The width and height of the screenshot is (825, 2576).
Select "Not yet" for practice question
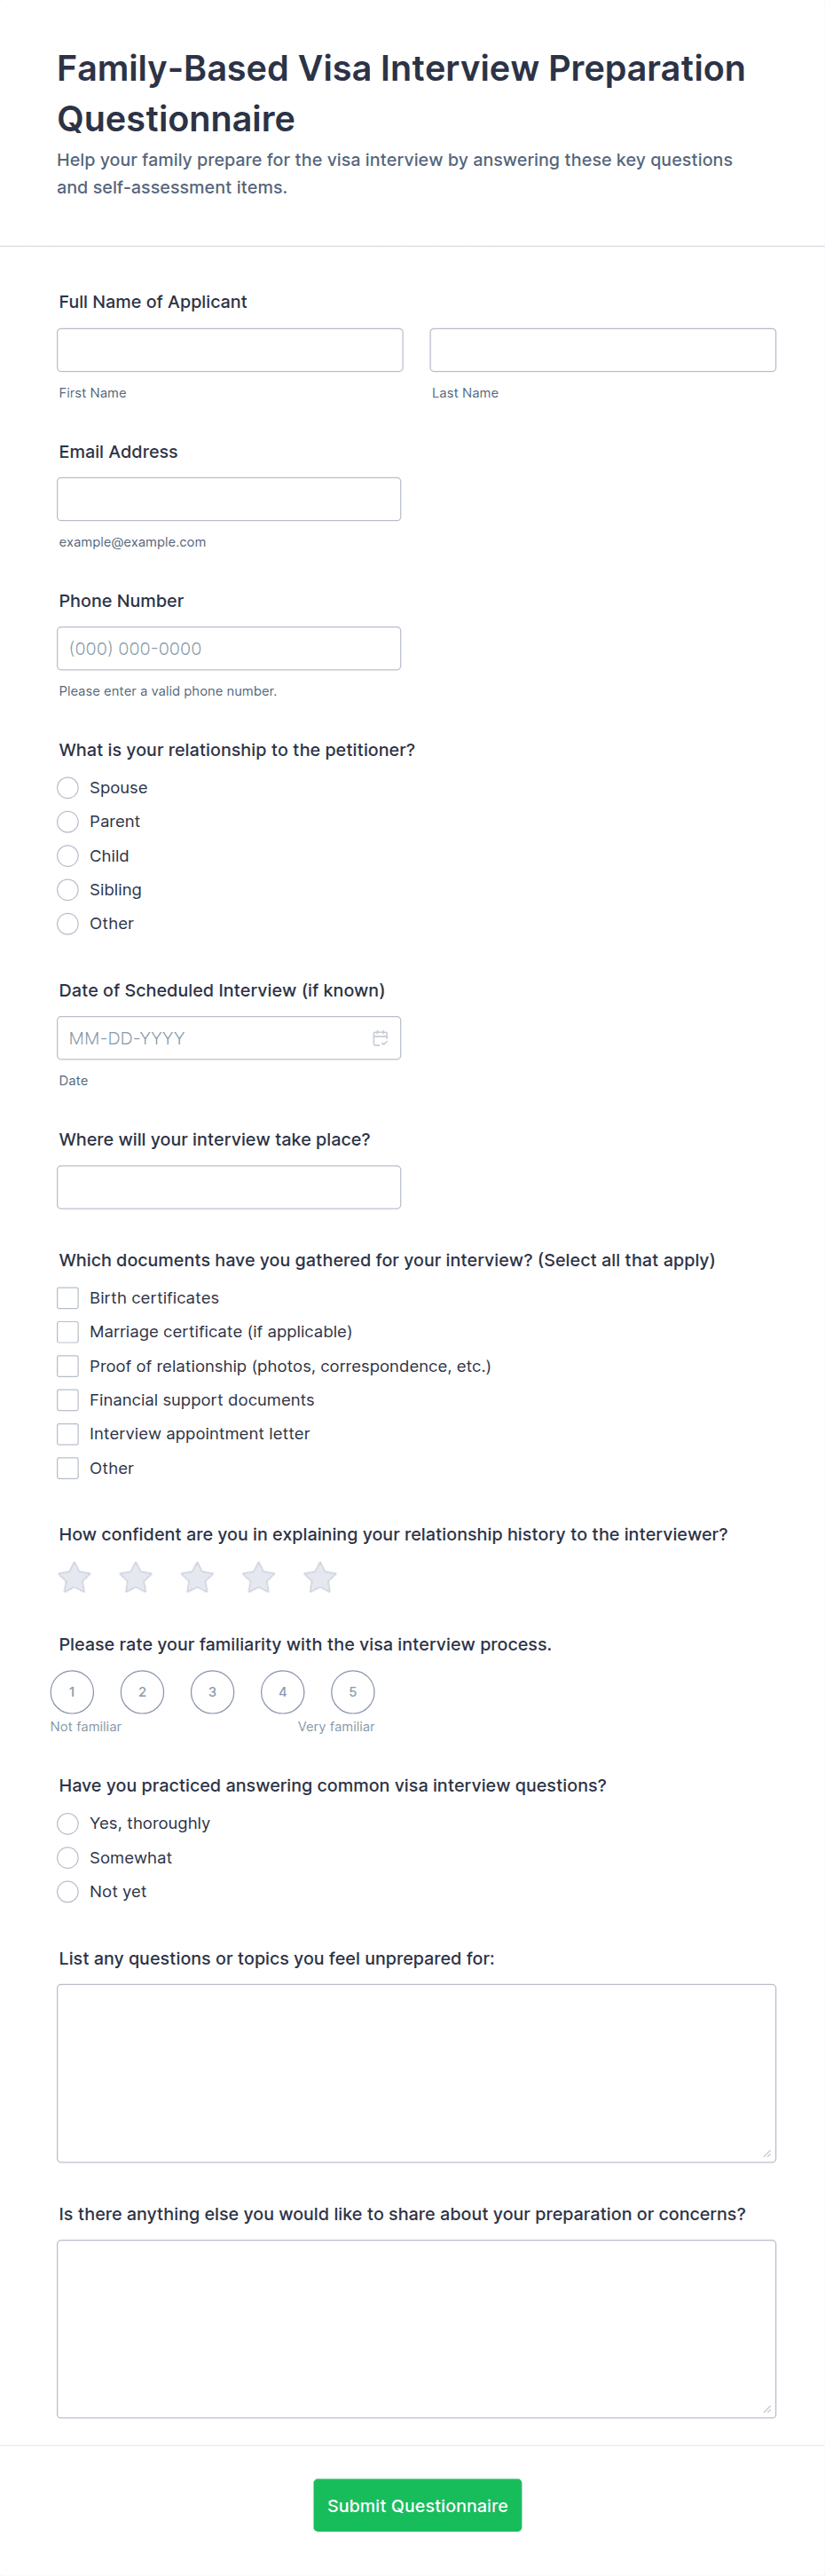pyautogui.click(x=68, y=1892)
